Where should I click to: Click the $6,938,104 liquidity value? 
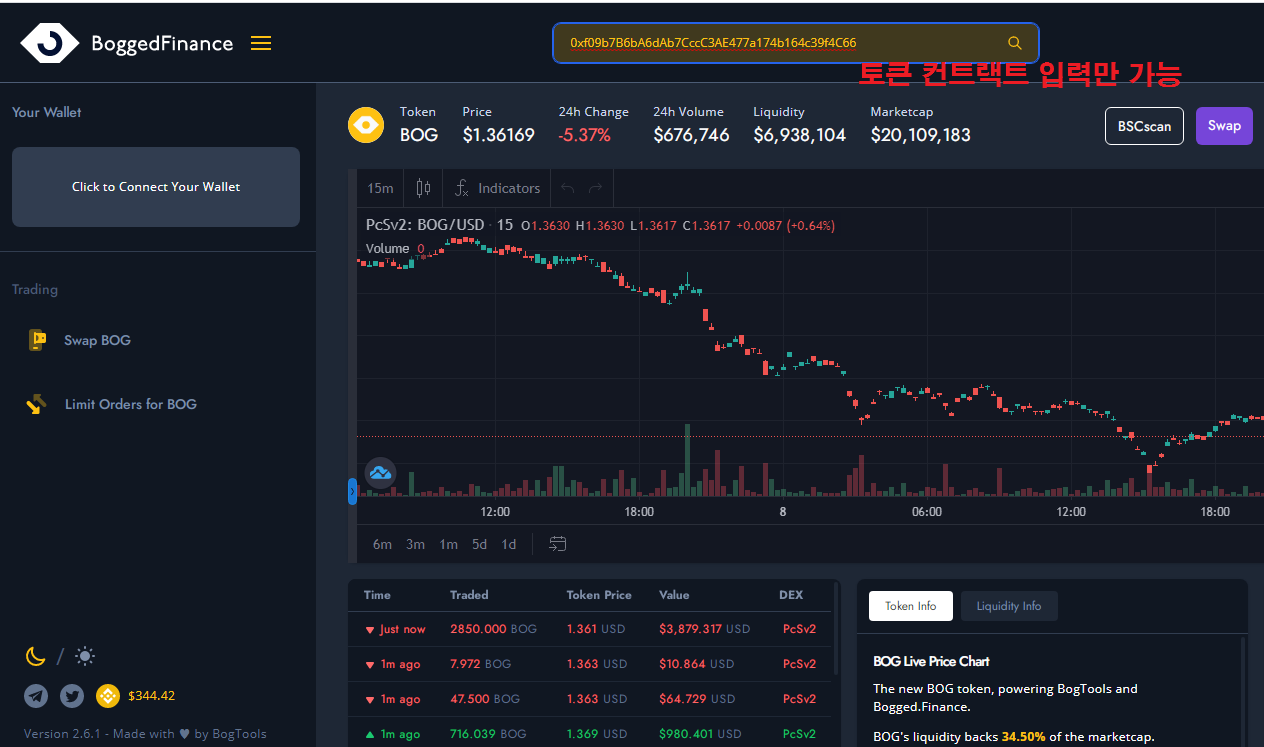[x=800, y=135]
